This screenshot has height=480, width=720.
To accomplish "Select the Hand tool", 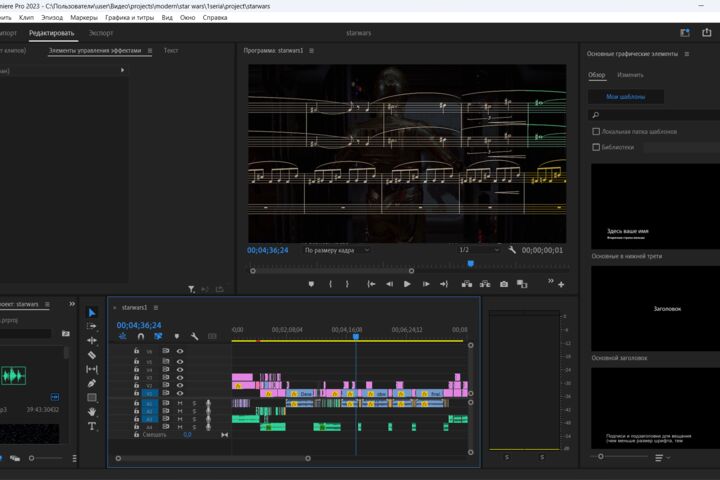I will (x=92, y=412).
